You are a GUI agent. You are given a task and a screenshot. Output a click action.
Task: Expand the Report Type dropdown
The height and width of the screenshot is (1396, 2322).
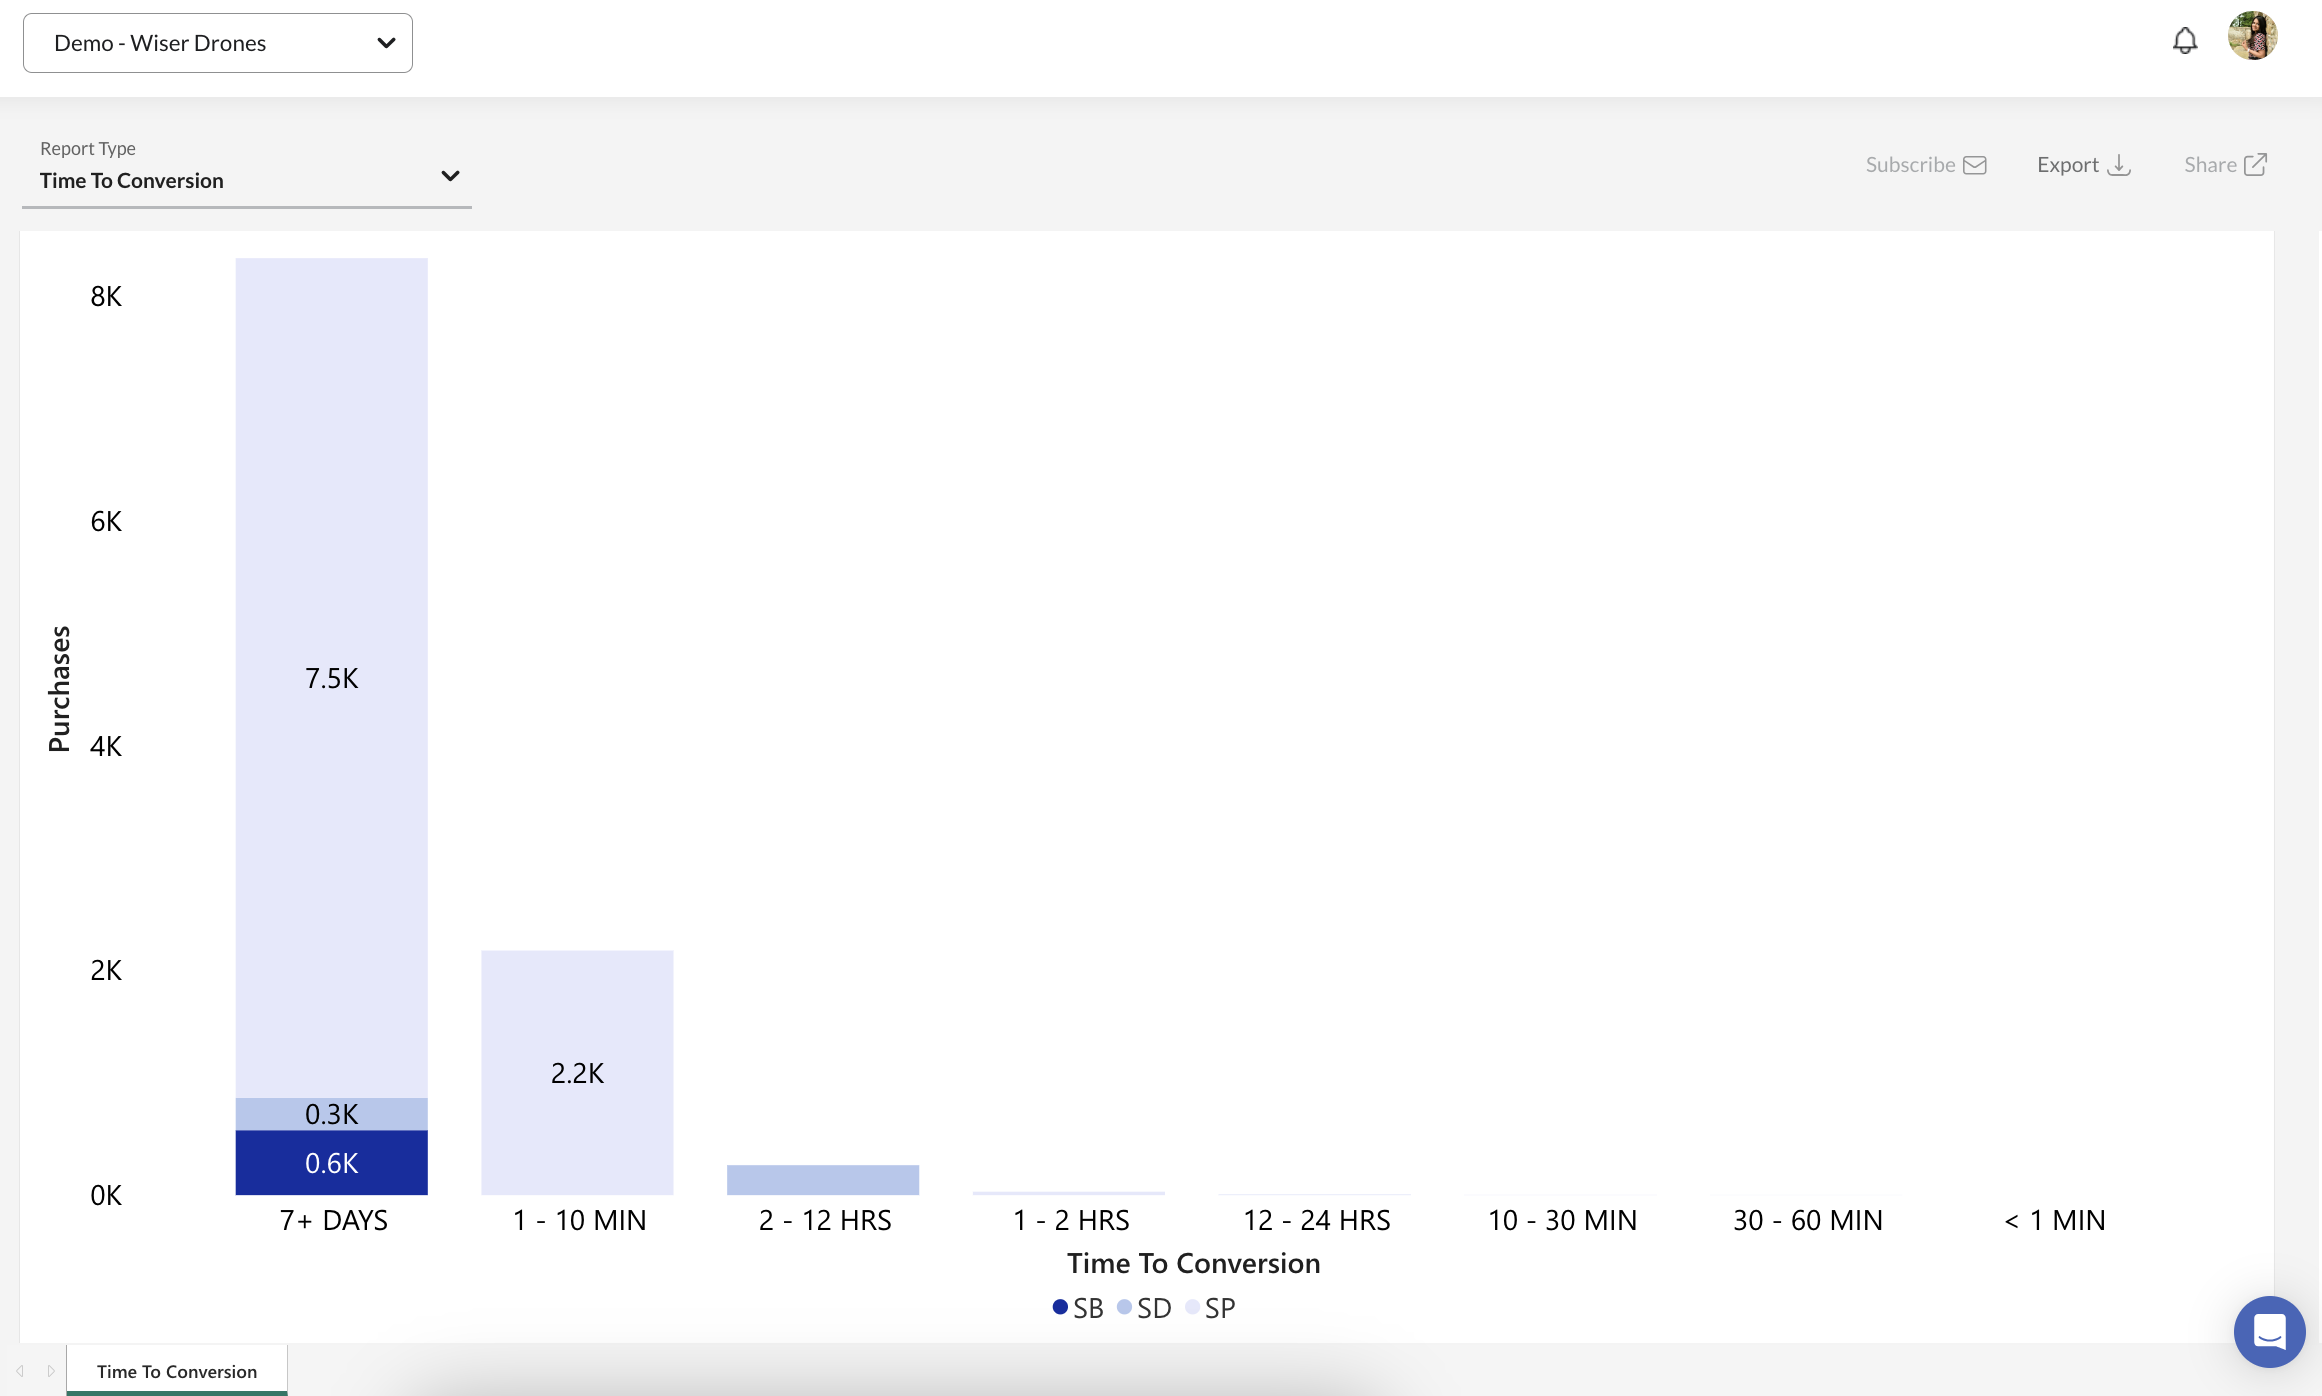click(246, 169)
